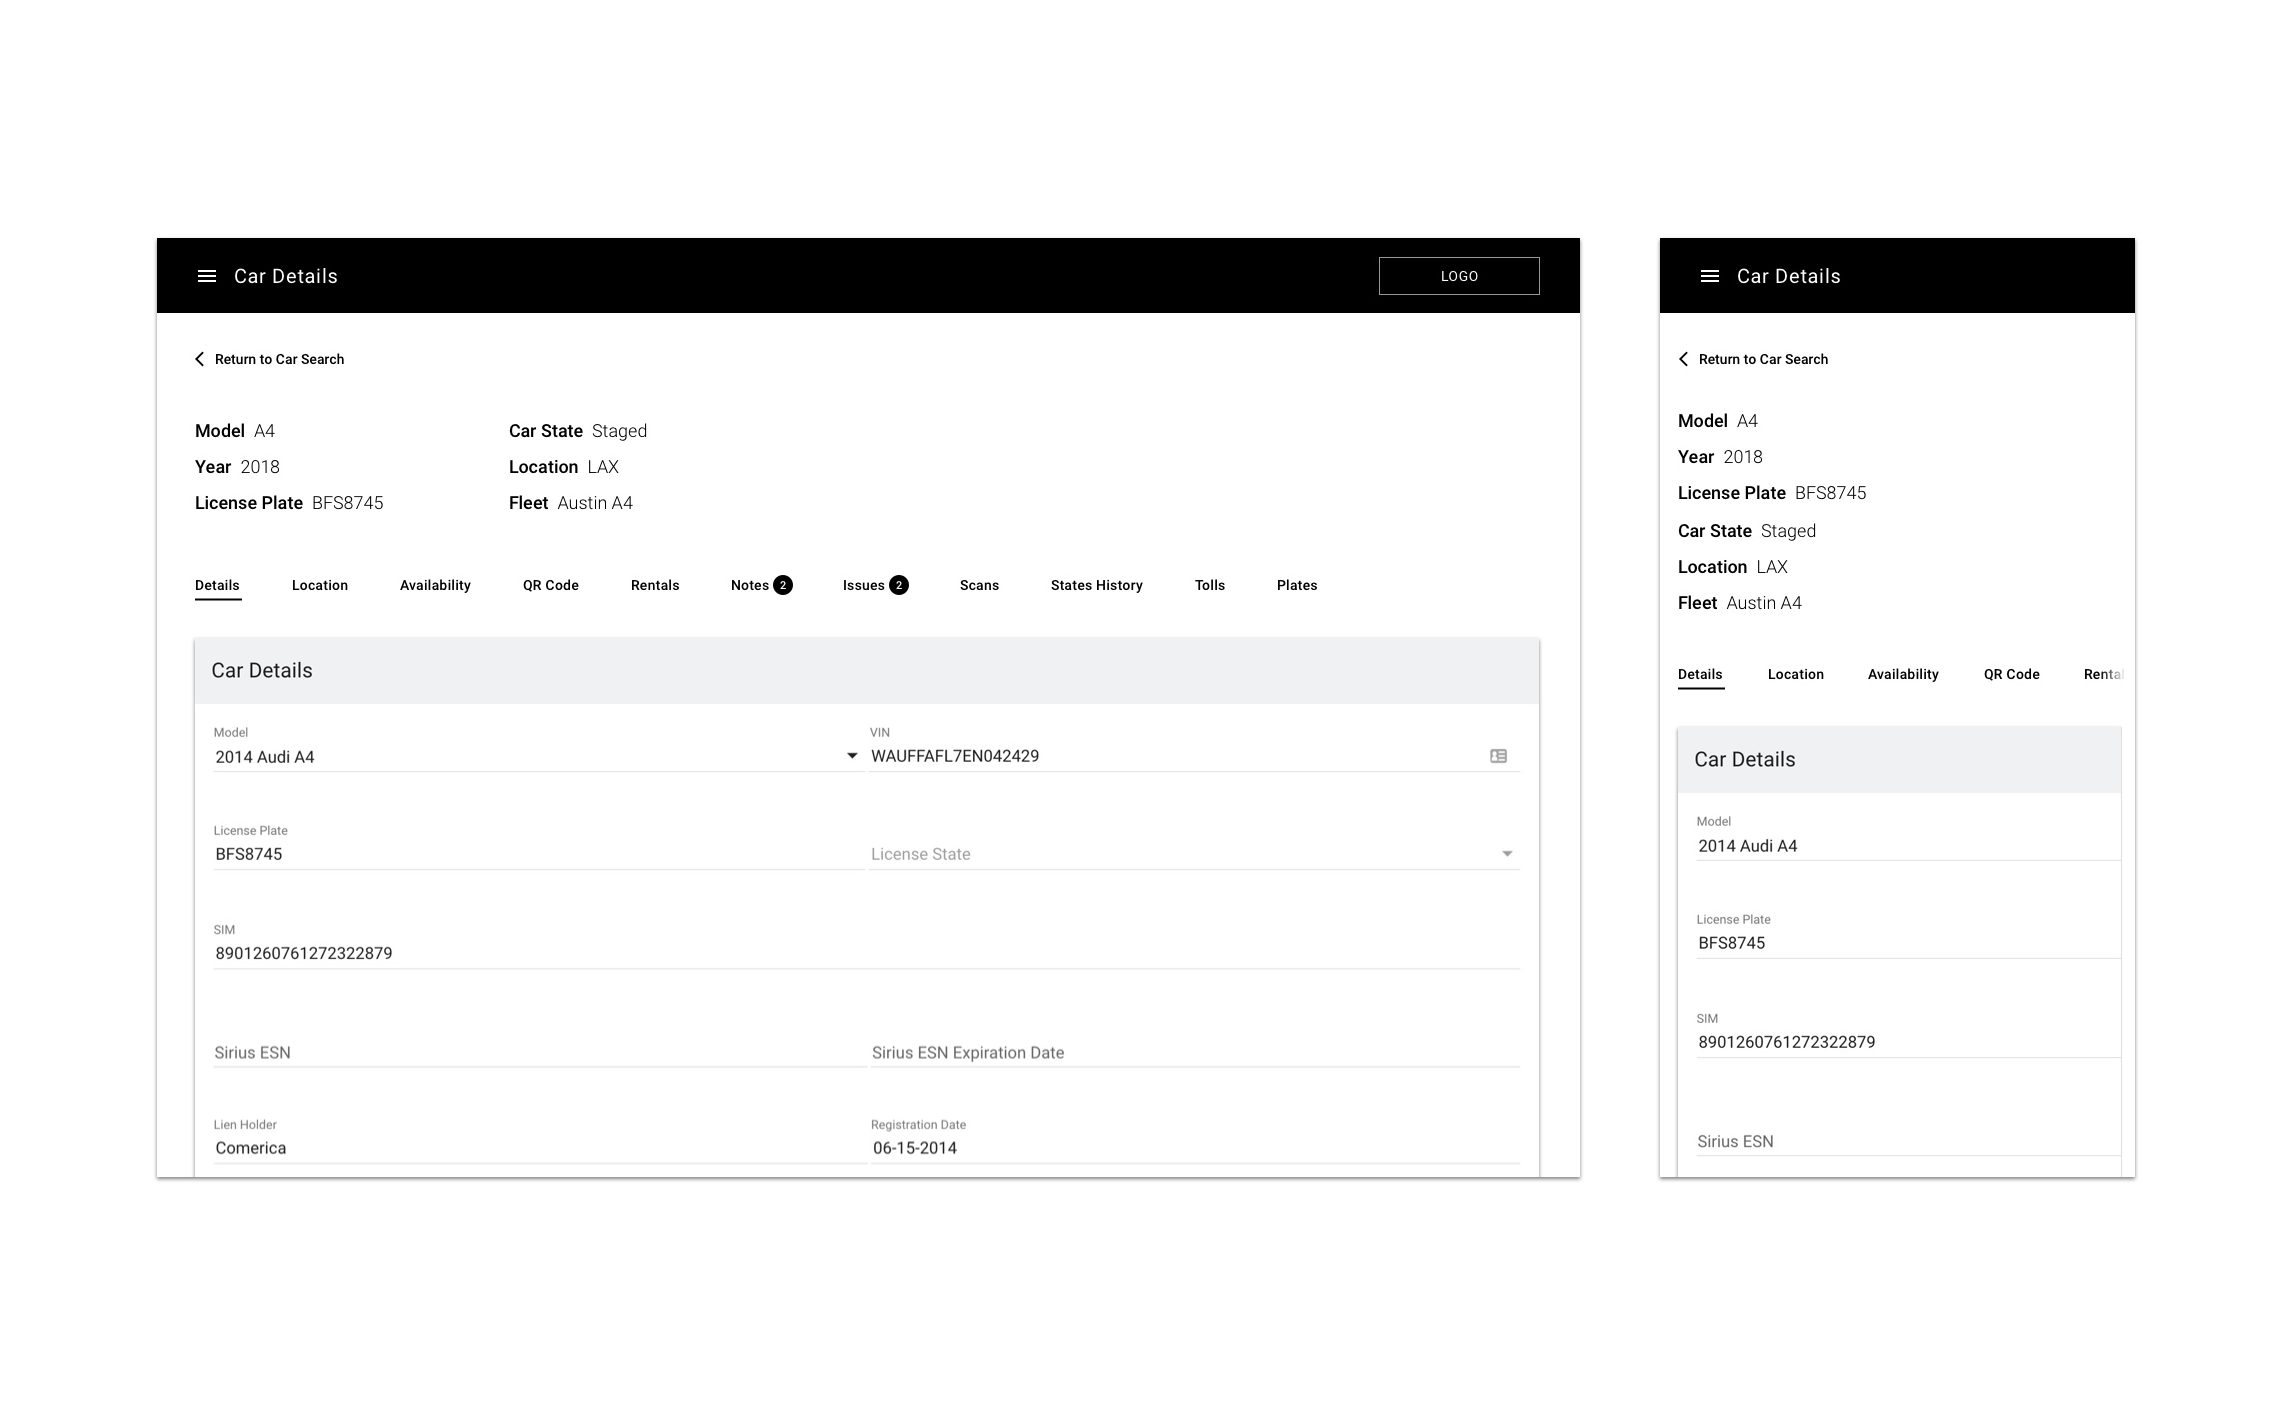2291x1415 pixels.
Task: Switch to the Plates tab
Action: click(1297, 585)
